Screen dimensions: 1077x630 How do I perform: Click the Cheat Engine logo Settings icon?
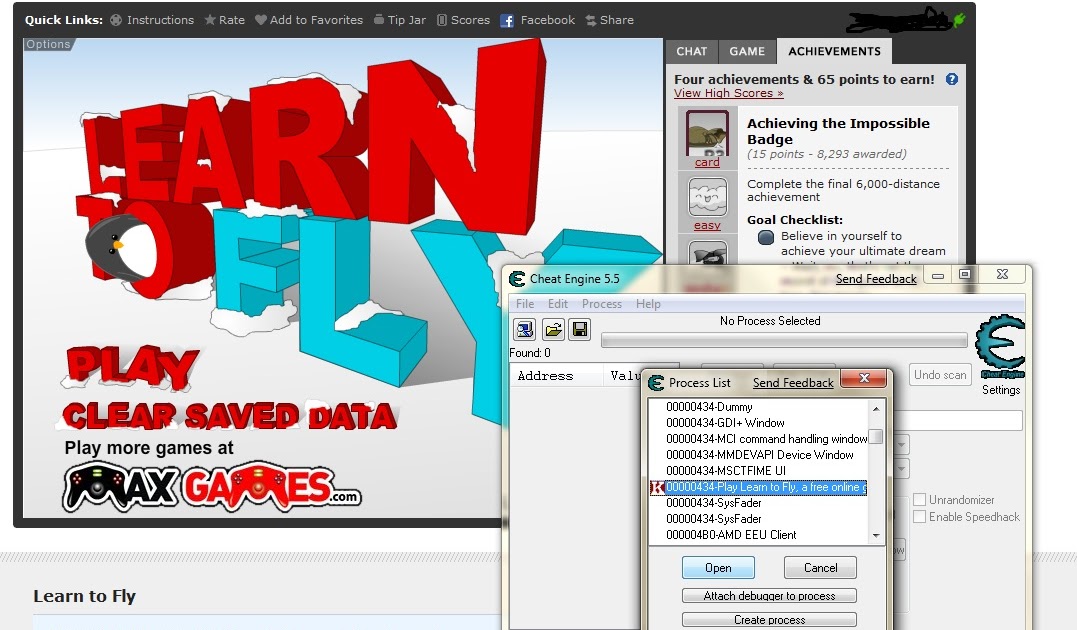(x=1001, y=346)
